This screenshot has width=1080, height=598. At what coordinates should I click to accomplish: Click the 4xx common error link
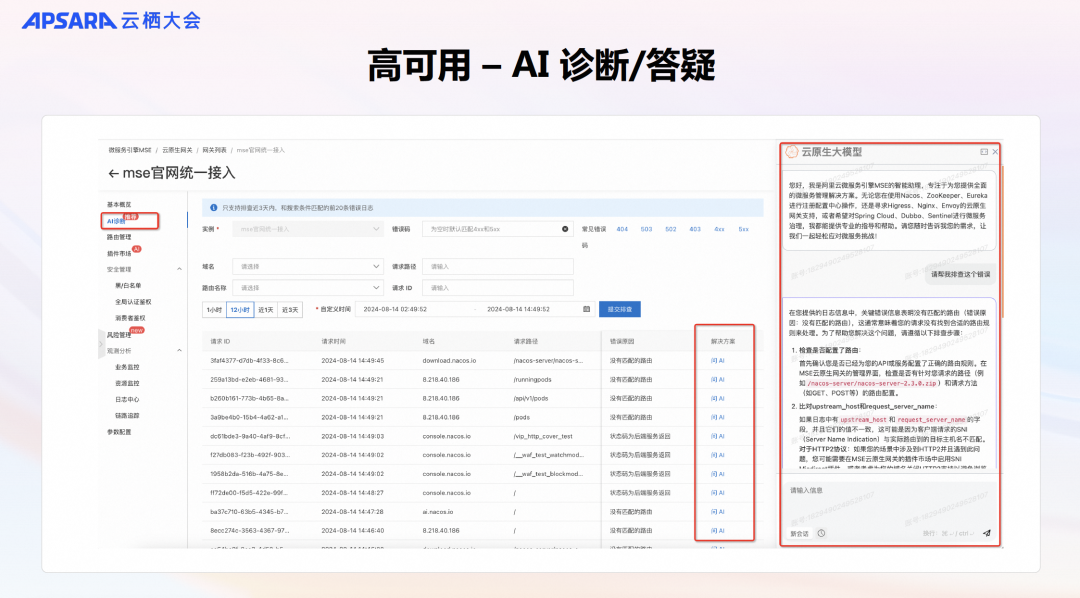pos(719,229)
